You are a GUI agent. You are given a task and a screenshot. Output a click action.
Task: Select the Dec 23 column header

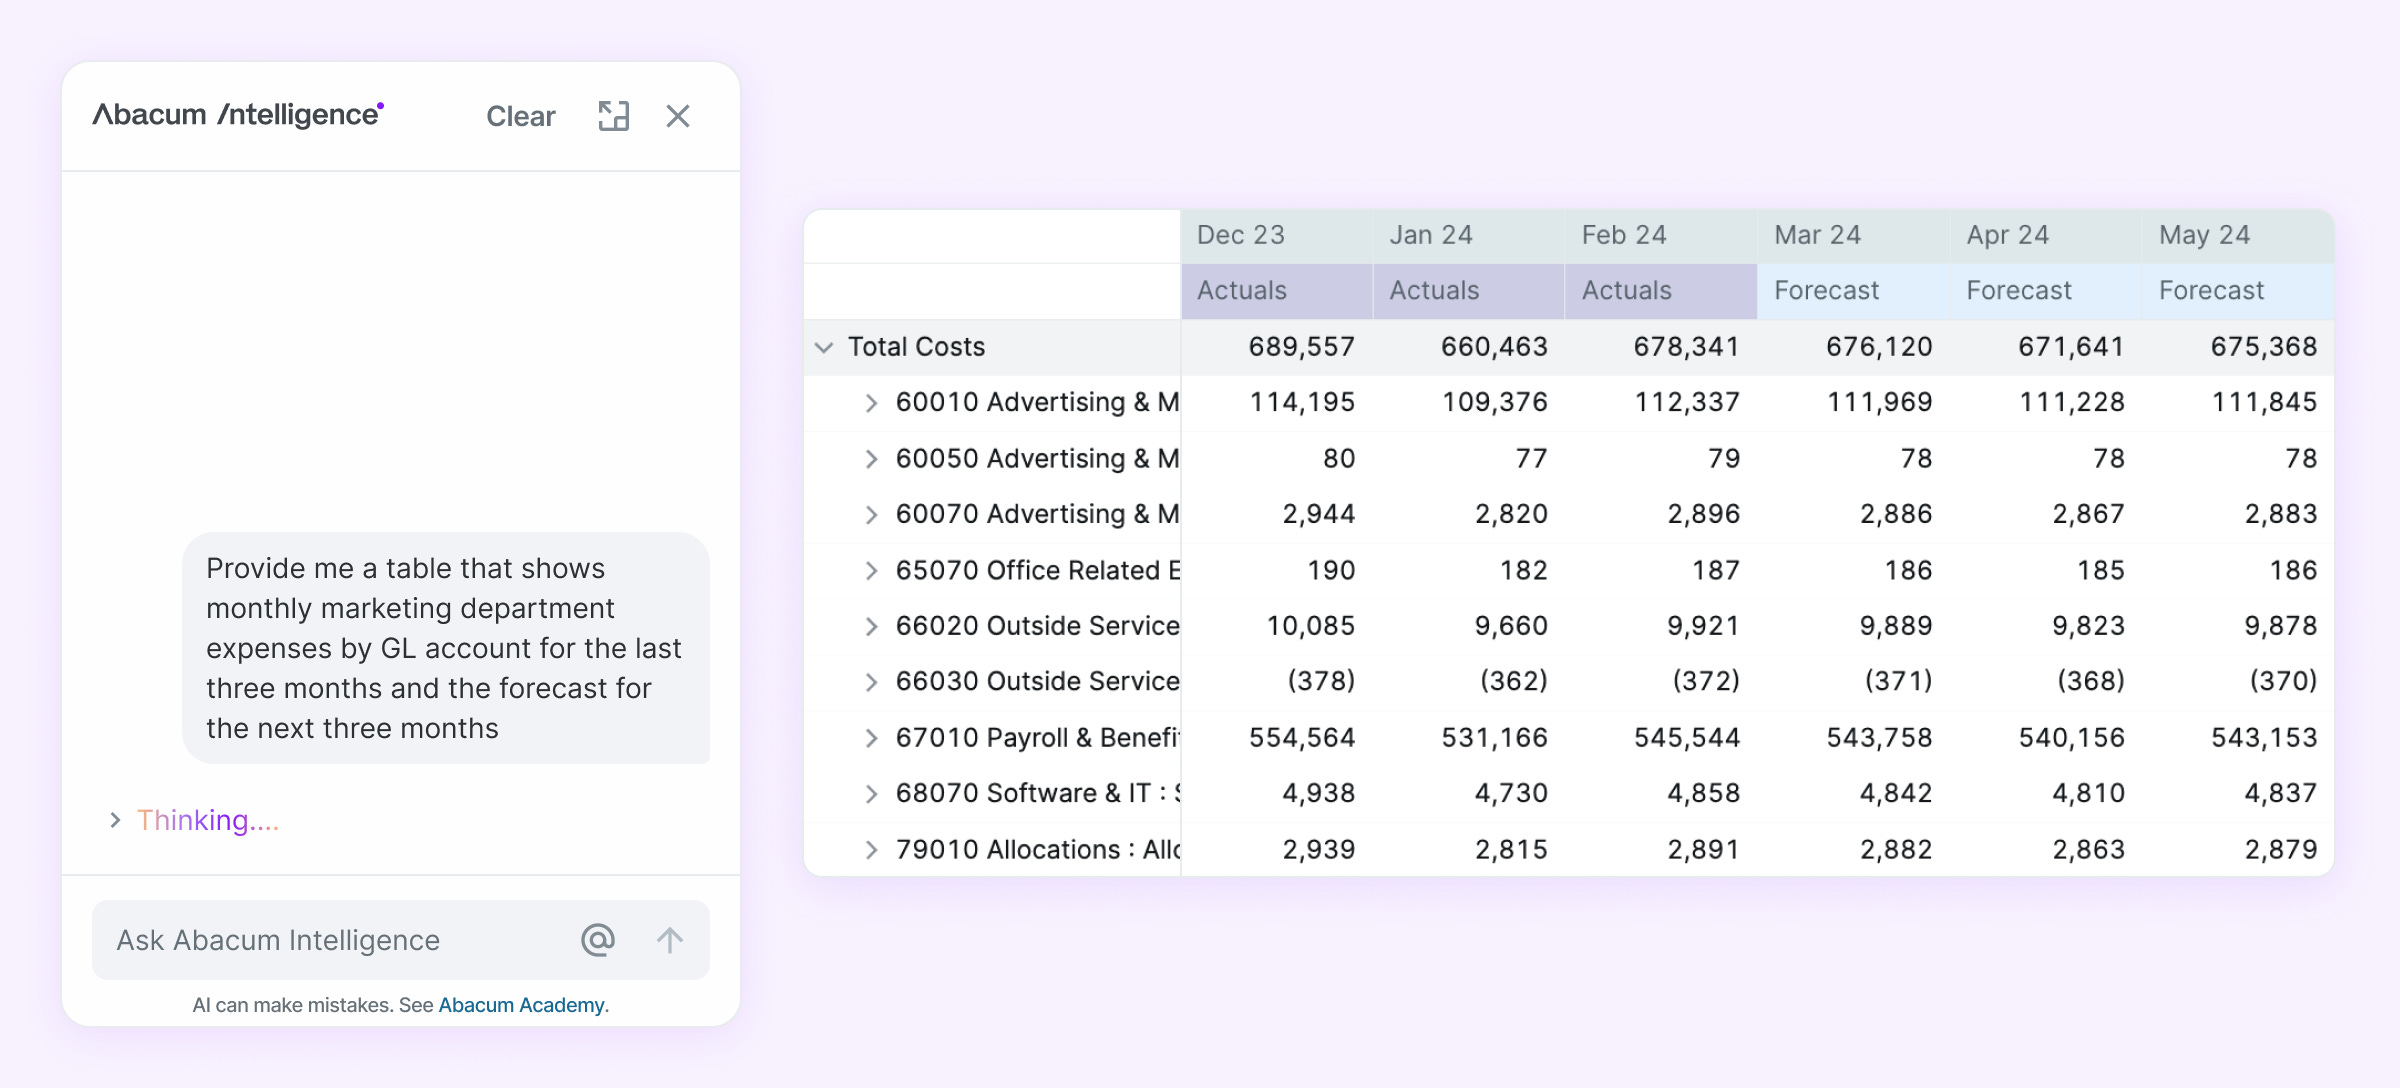click(1241, 235)
